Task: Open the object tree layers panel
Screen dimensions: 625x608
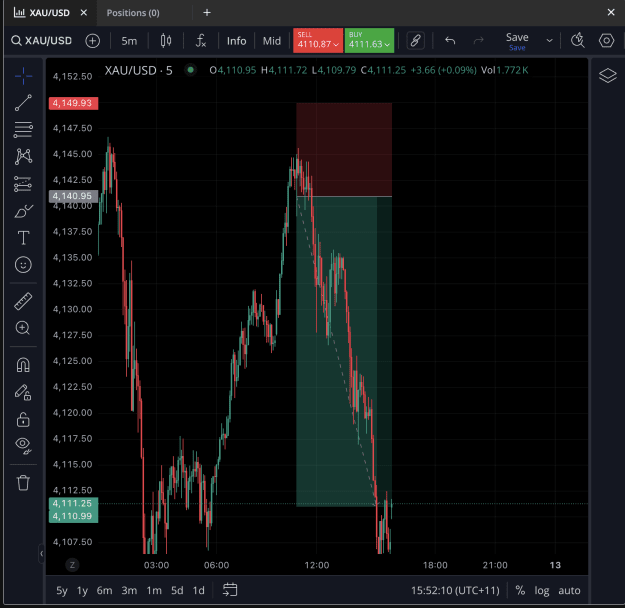Action: pyautogui.click(x=607, y=75)
